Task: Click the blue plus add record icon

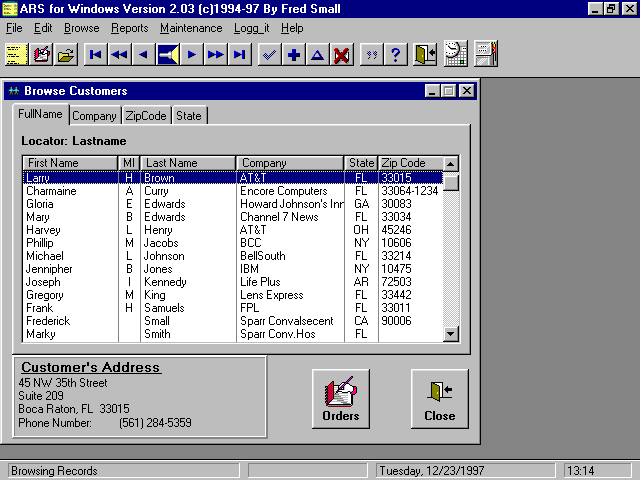Action: click(x=293, y=55)
